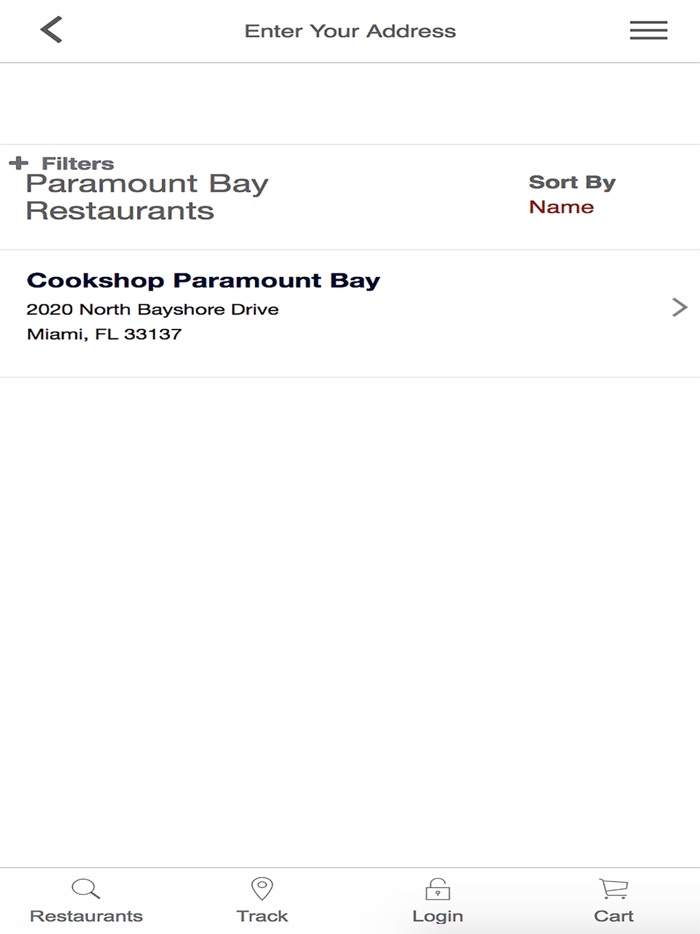The image size is (700, 934).
Task: Open Cookshop Paramount Bay restaurant
Action: (x=203, y=281)
